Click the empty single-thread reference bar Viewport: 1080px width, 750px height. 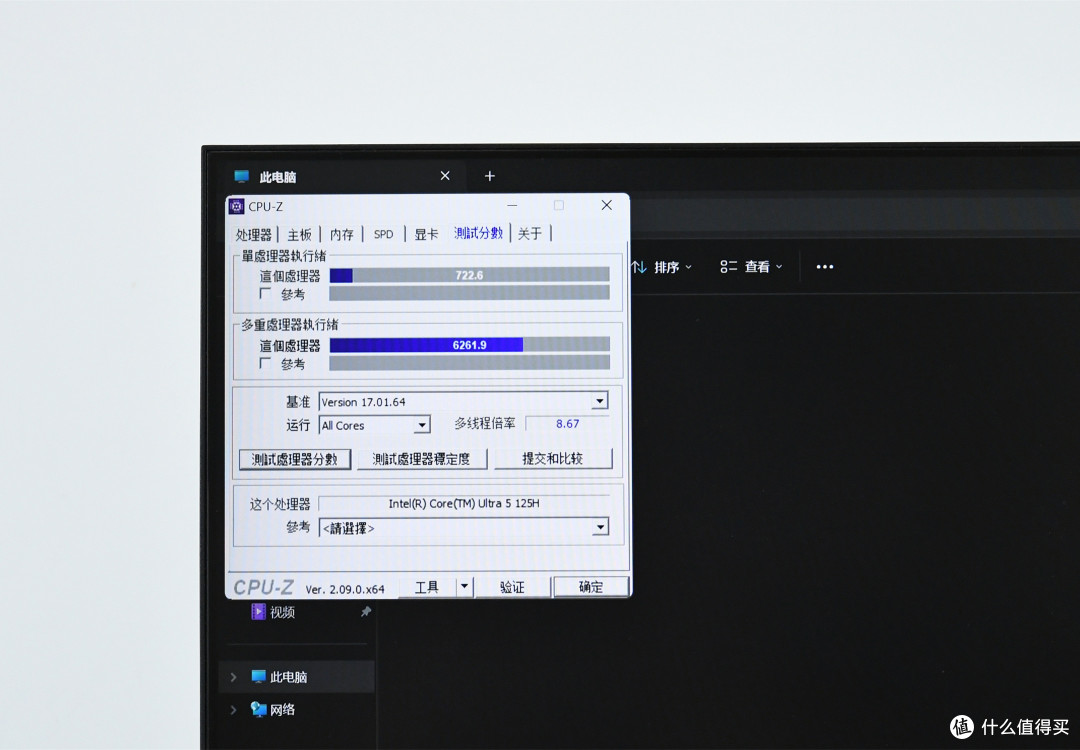469,293
